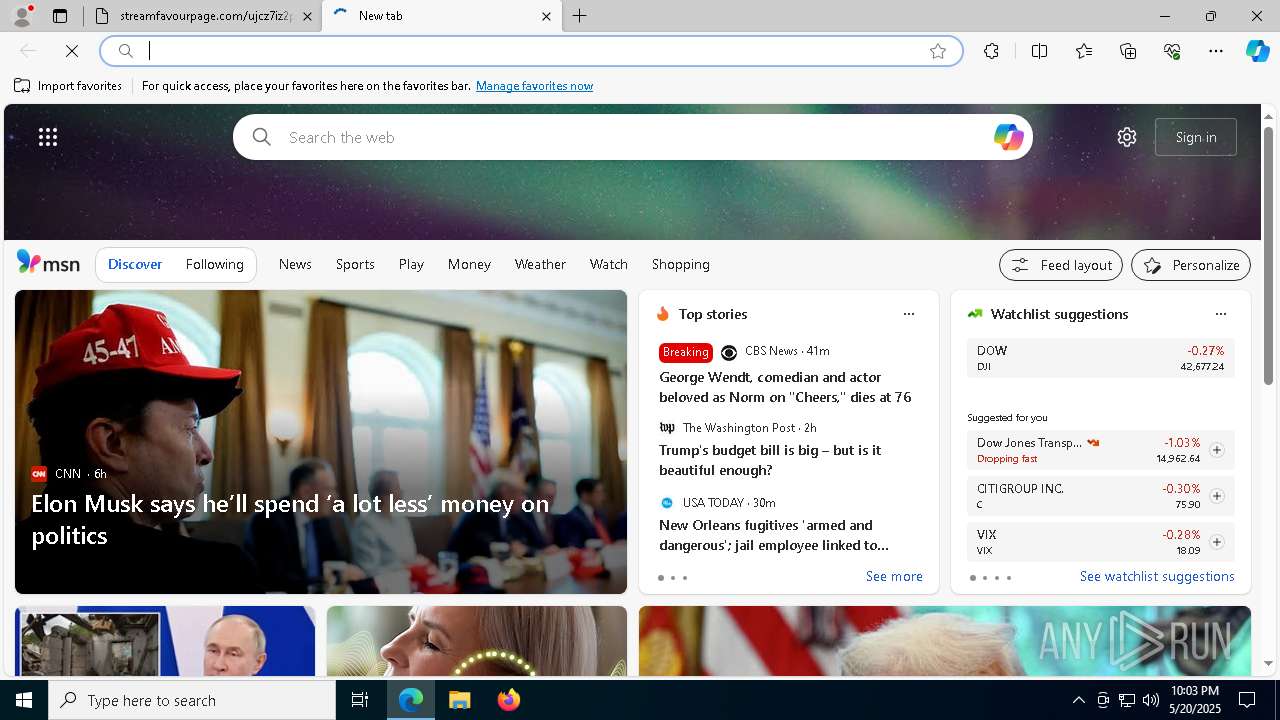This screenshot has width=1280, height=720.
Task: Open Manage favorites now link
Action: tap(534, 86)
